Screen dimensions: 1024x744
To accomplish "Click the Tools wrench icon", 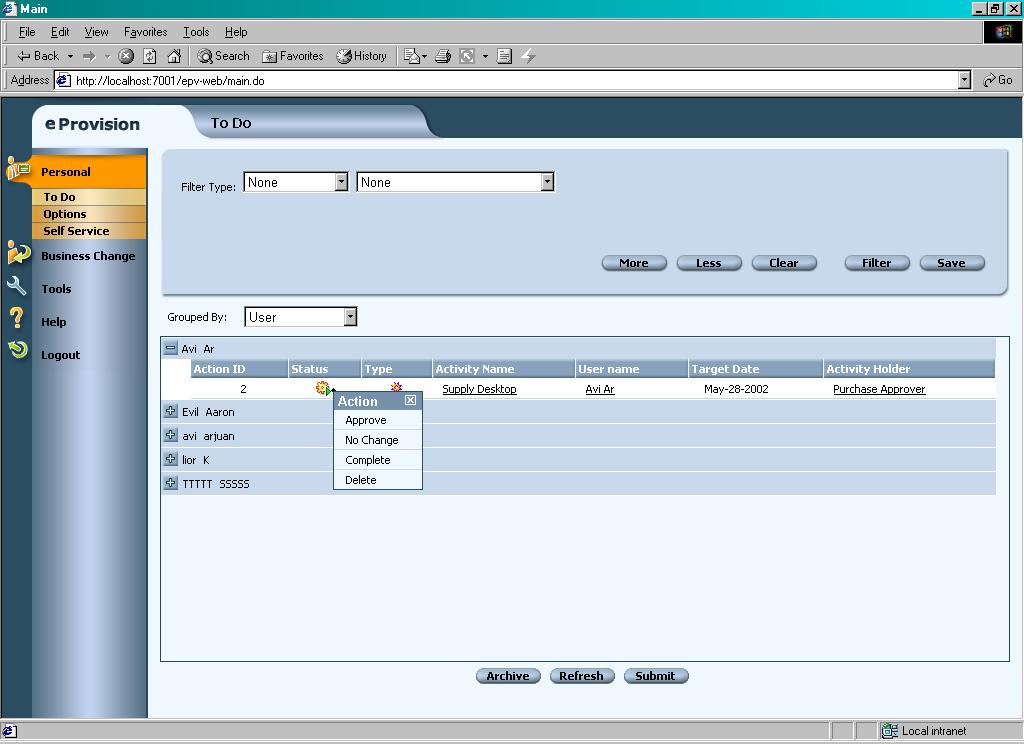I will coord(17,287).
